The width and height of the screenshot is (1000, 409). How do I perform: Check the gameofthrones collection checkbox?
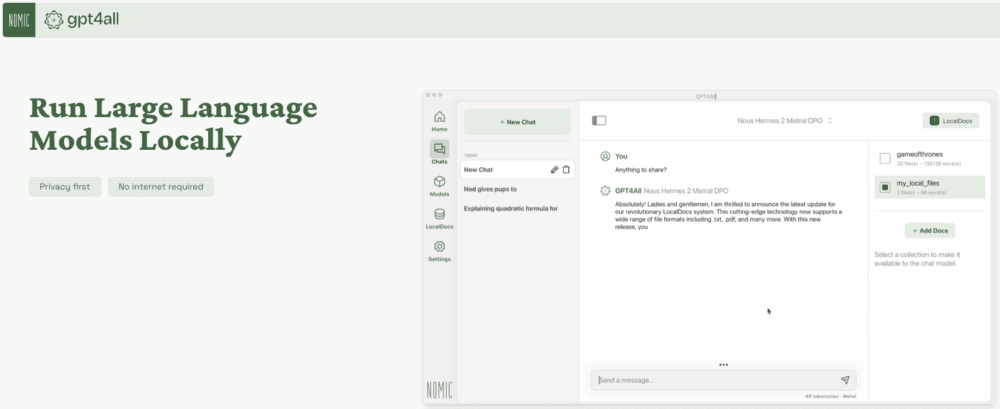[885, 158]
